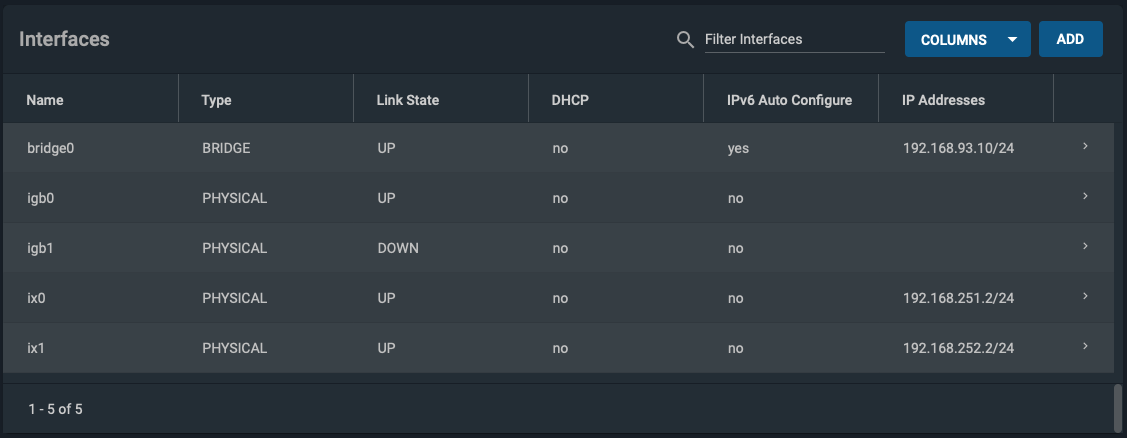Sort by IPv6 Auto Configure header
This screenshot has height=438, width=1127.
(x=789, y=100)
